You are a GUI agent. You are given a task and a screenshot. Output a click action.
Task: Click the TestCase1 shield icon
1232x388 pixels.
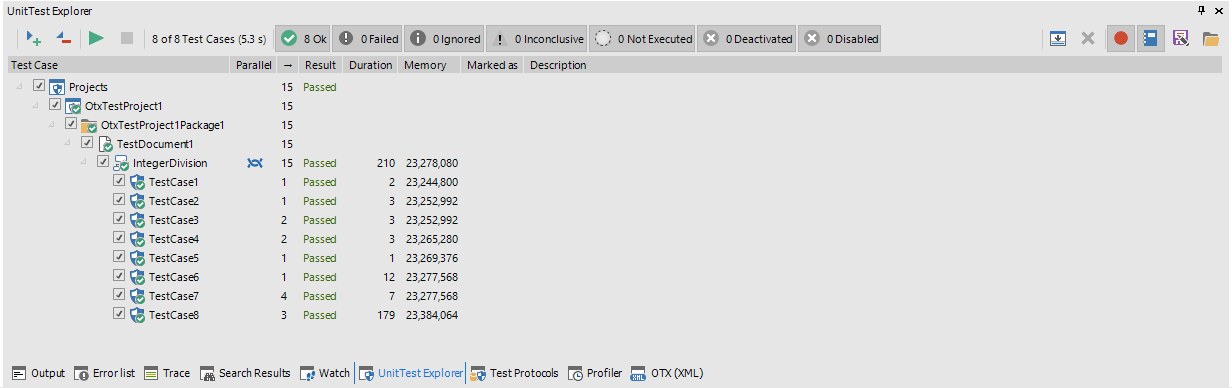137,182
